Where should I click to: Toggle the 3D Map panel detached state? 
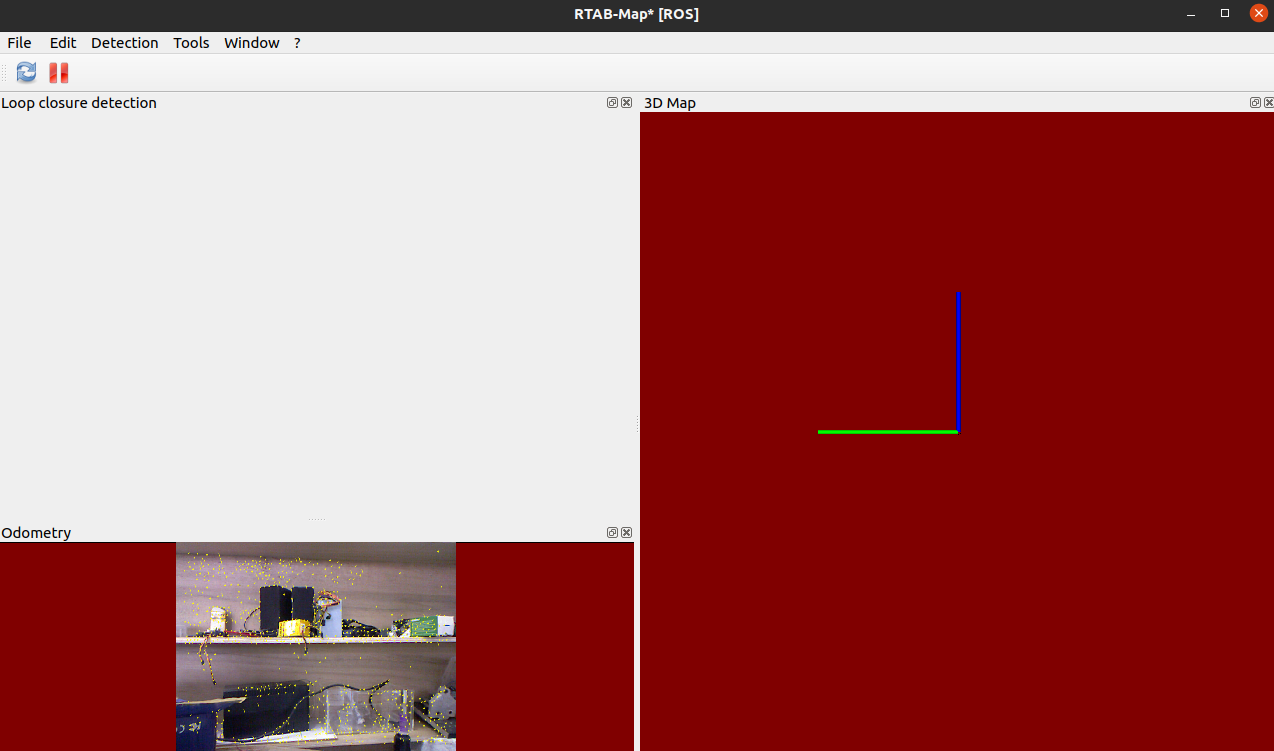(1254, 102)
